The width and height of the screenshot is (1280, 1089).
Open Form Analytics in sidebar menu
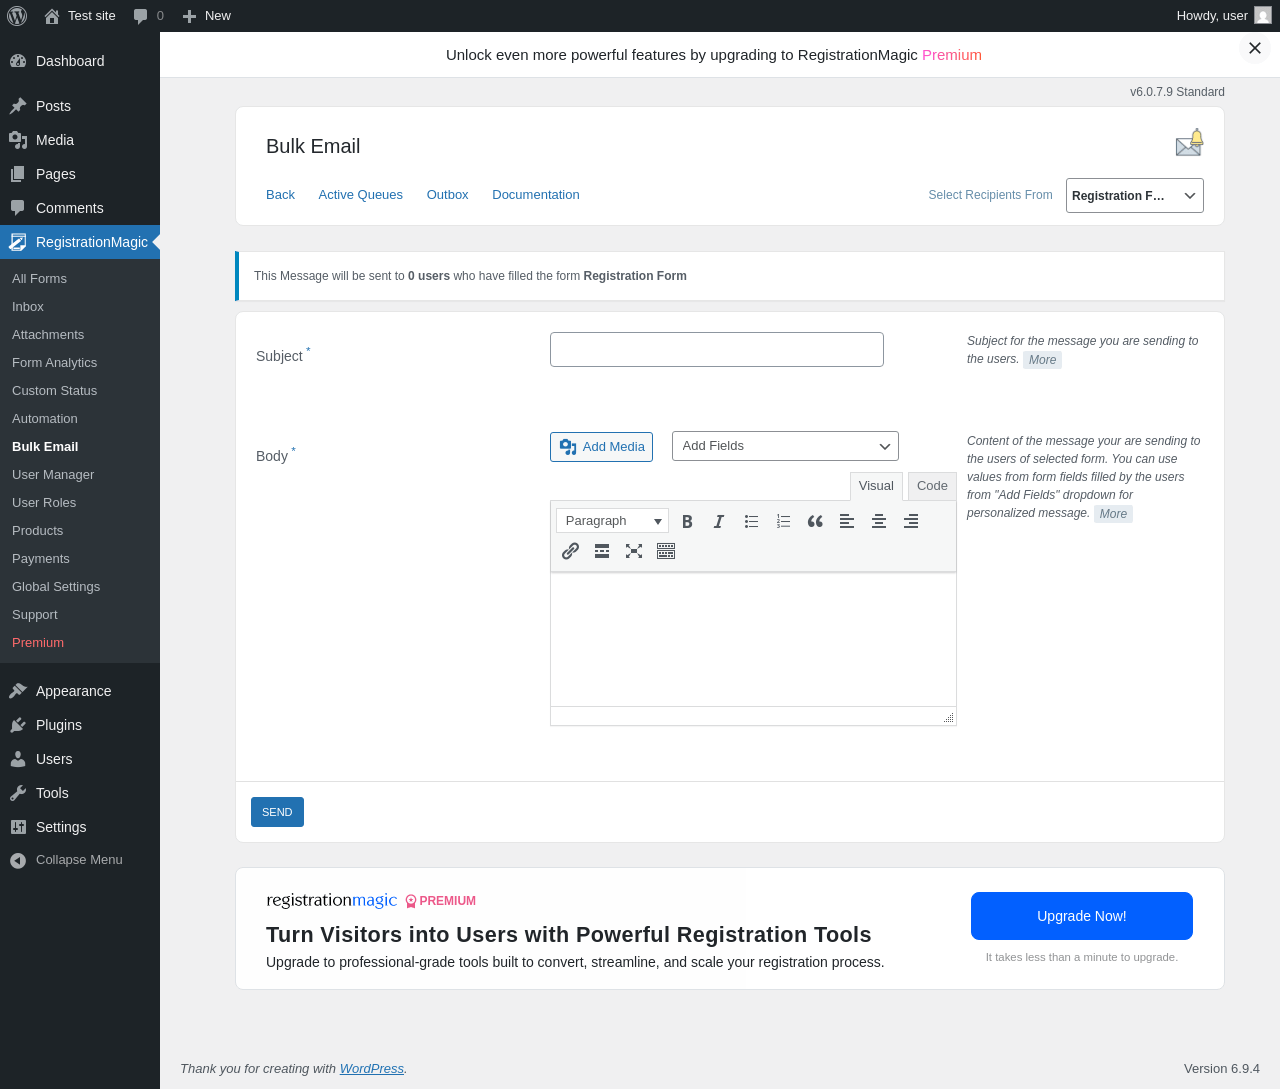click(55, 363)
